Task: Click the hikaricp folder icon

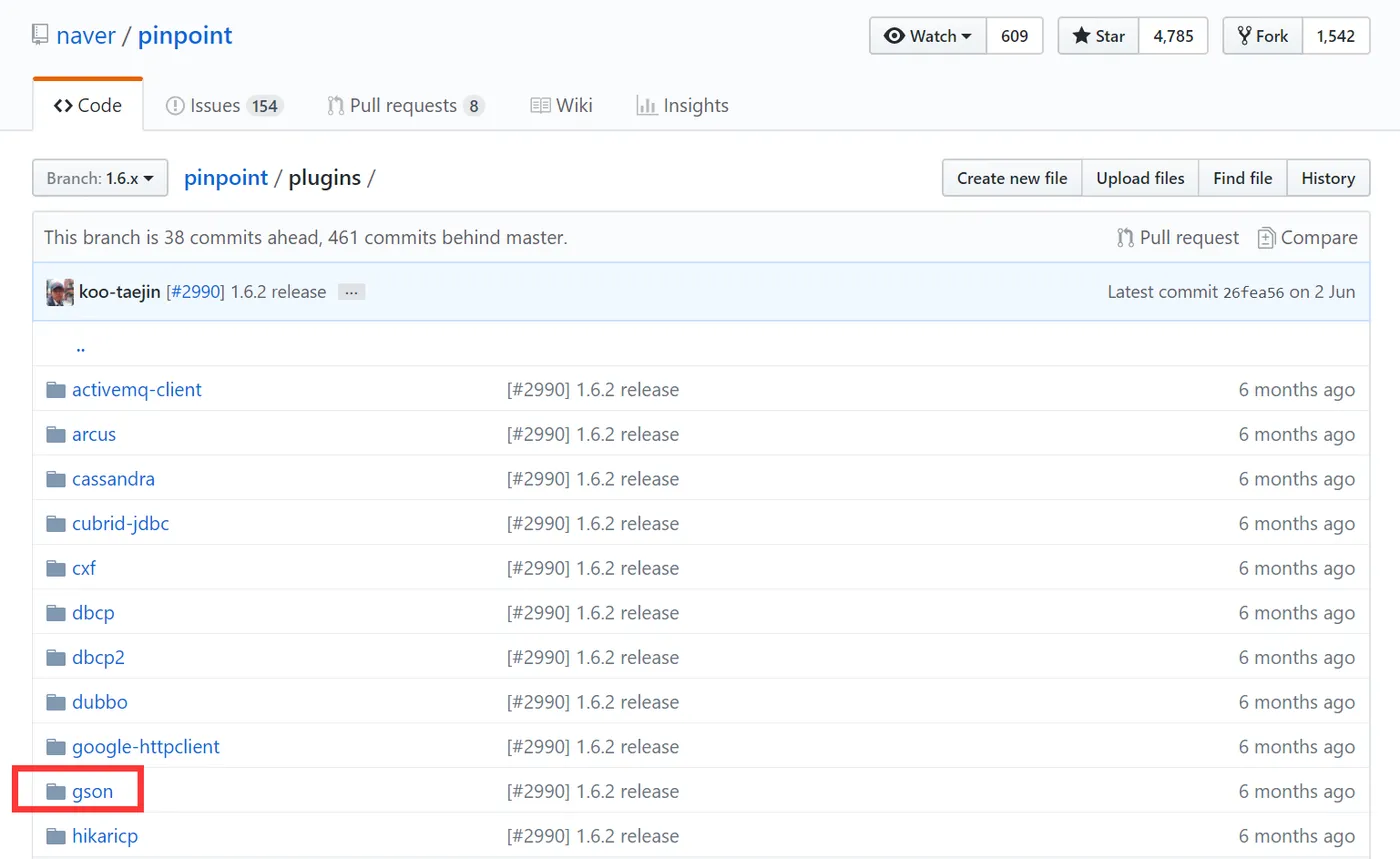Action: (x=56, y=836)
